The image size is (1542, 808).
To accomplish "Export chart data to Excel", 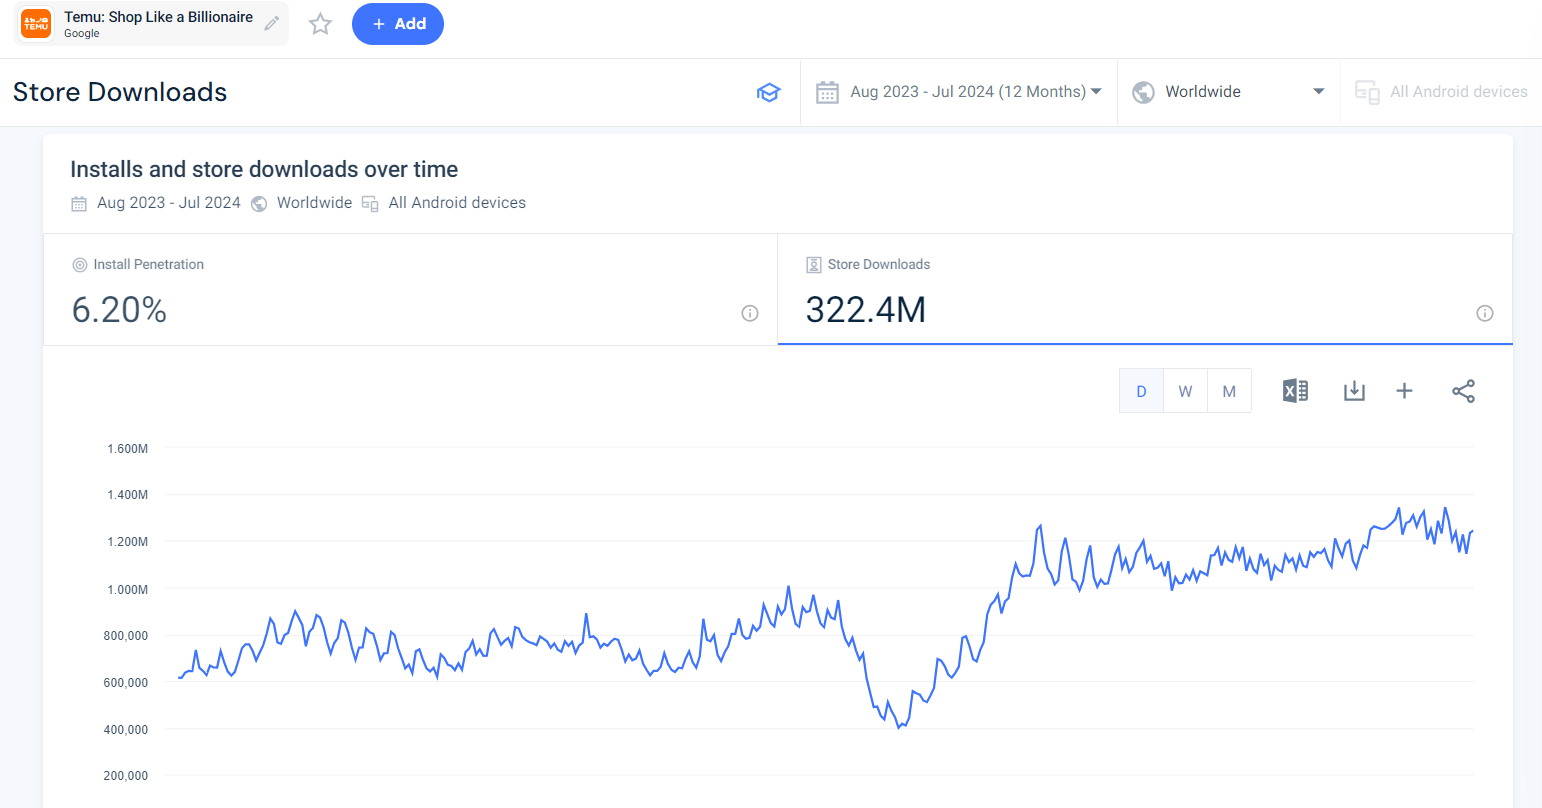I will 1294,390.
